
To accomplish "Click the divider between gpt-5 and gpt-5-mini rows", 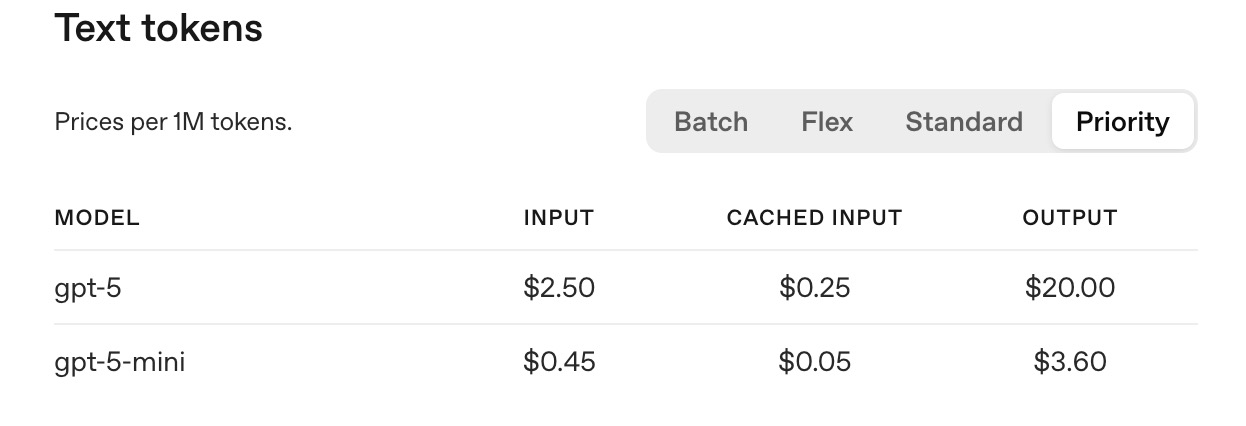I will (625, 324).
